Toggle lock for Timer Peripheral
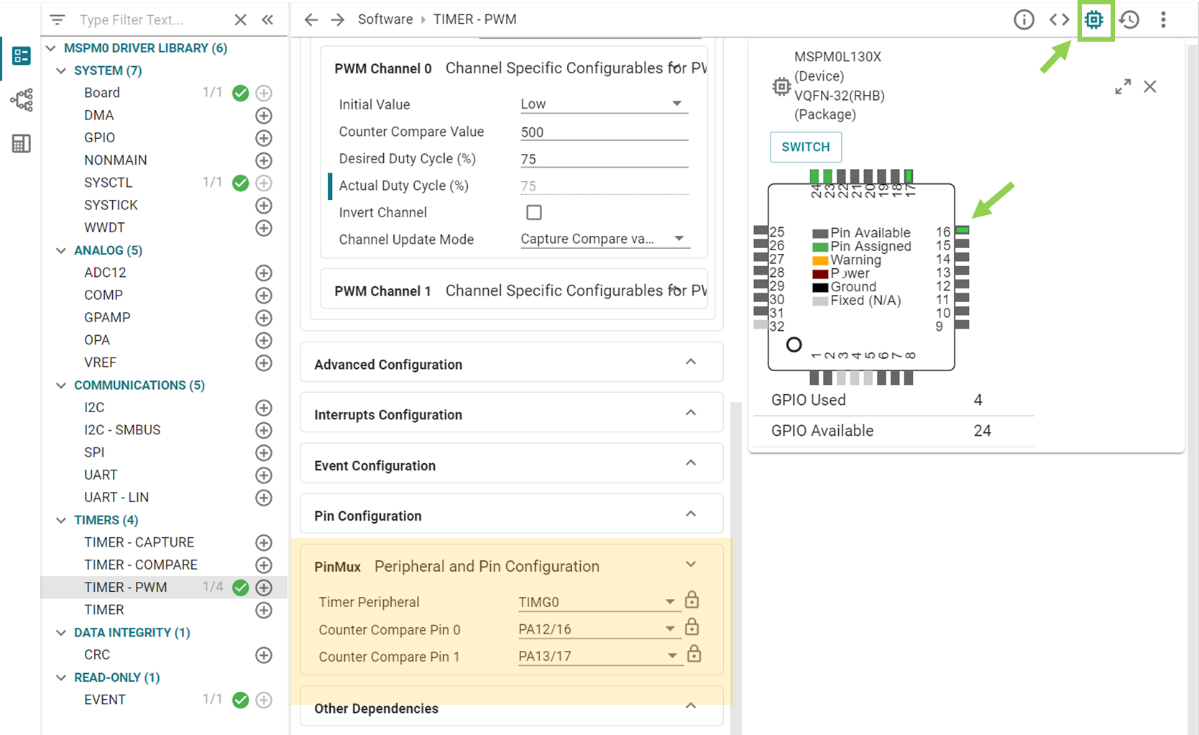1199x735 pixels. pyautogui.click(x=691, y=601)
